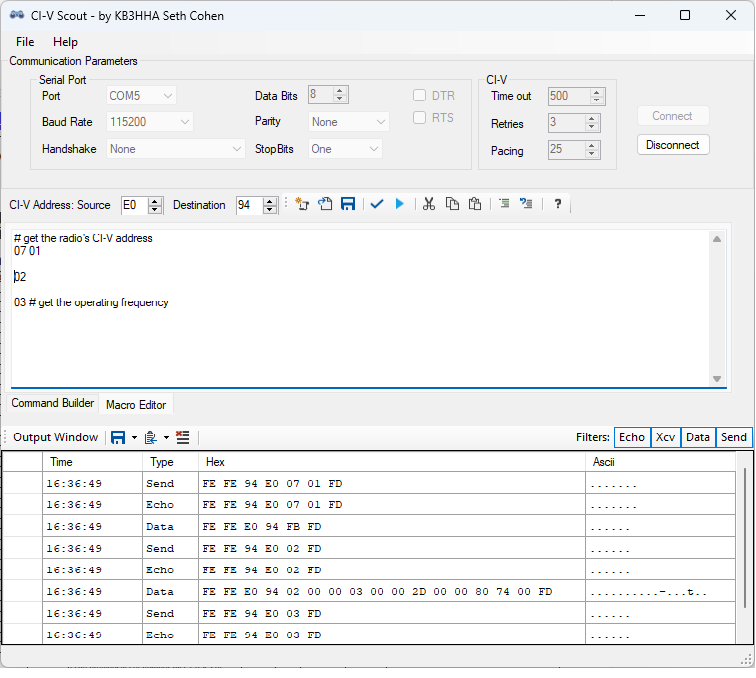Image resolution: width=756 pixels, height=678 pixels.
Task: Increase Data Bits with the up arrow
Action: (340, 91)
